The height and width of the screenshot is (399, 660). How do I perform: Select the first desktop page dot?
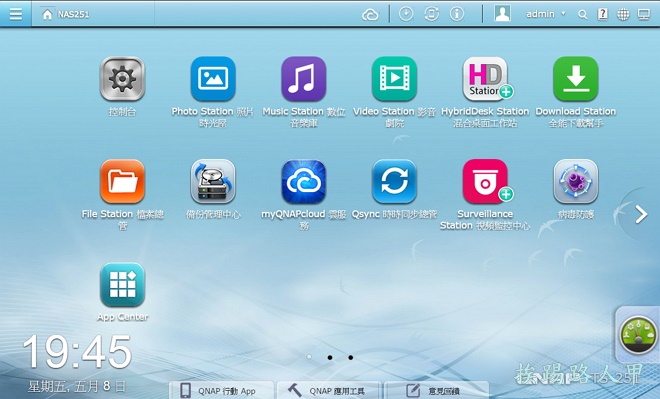pyautogui.click(x=309, y=357)
